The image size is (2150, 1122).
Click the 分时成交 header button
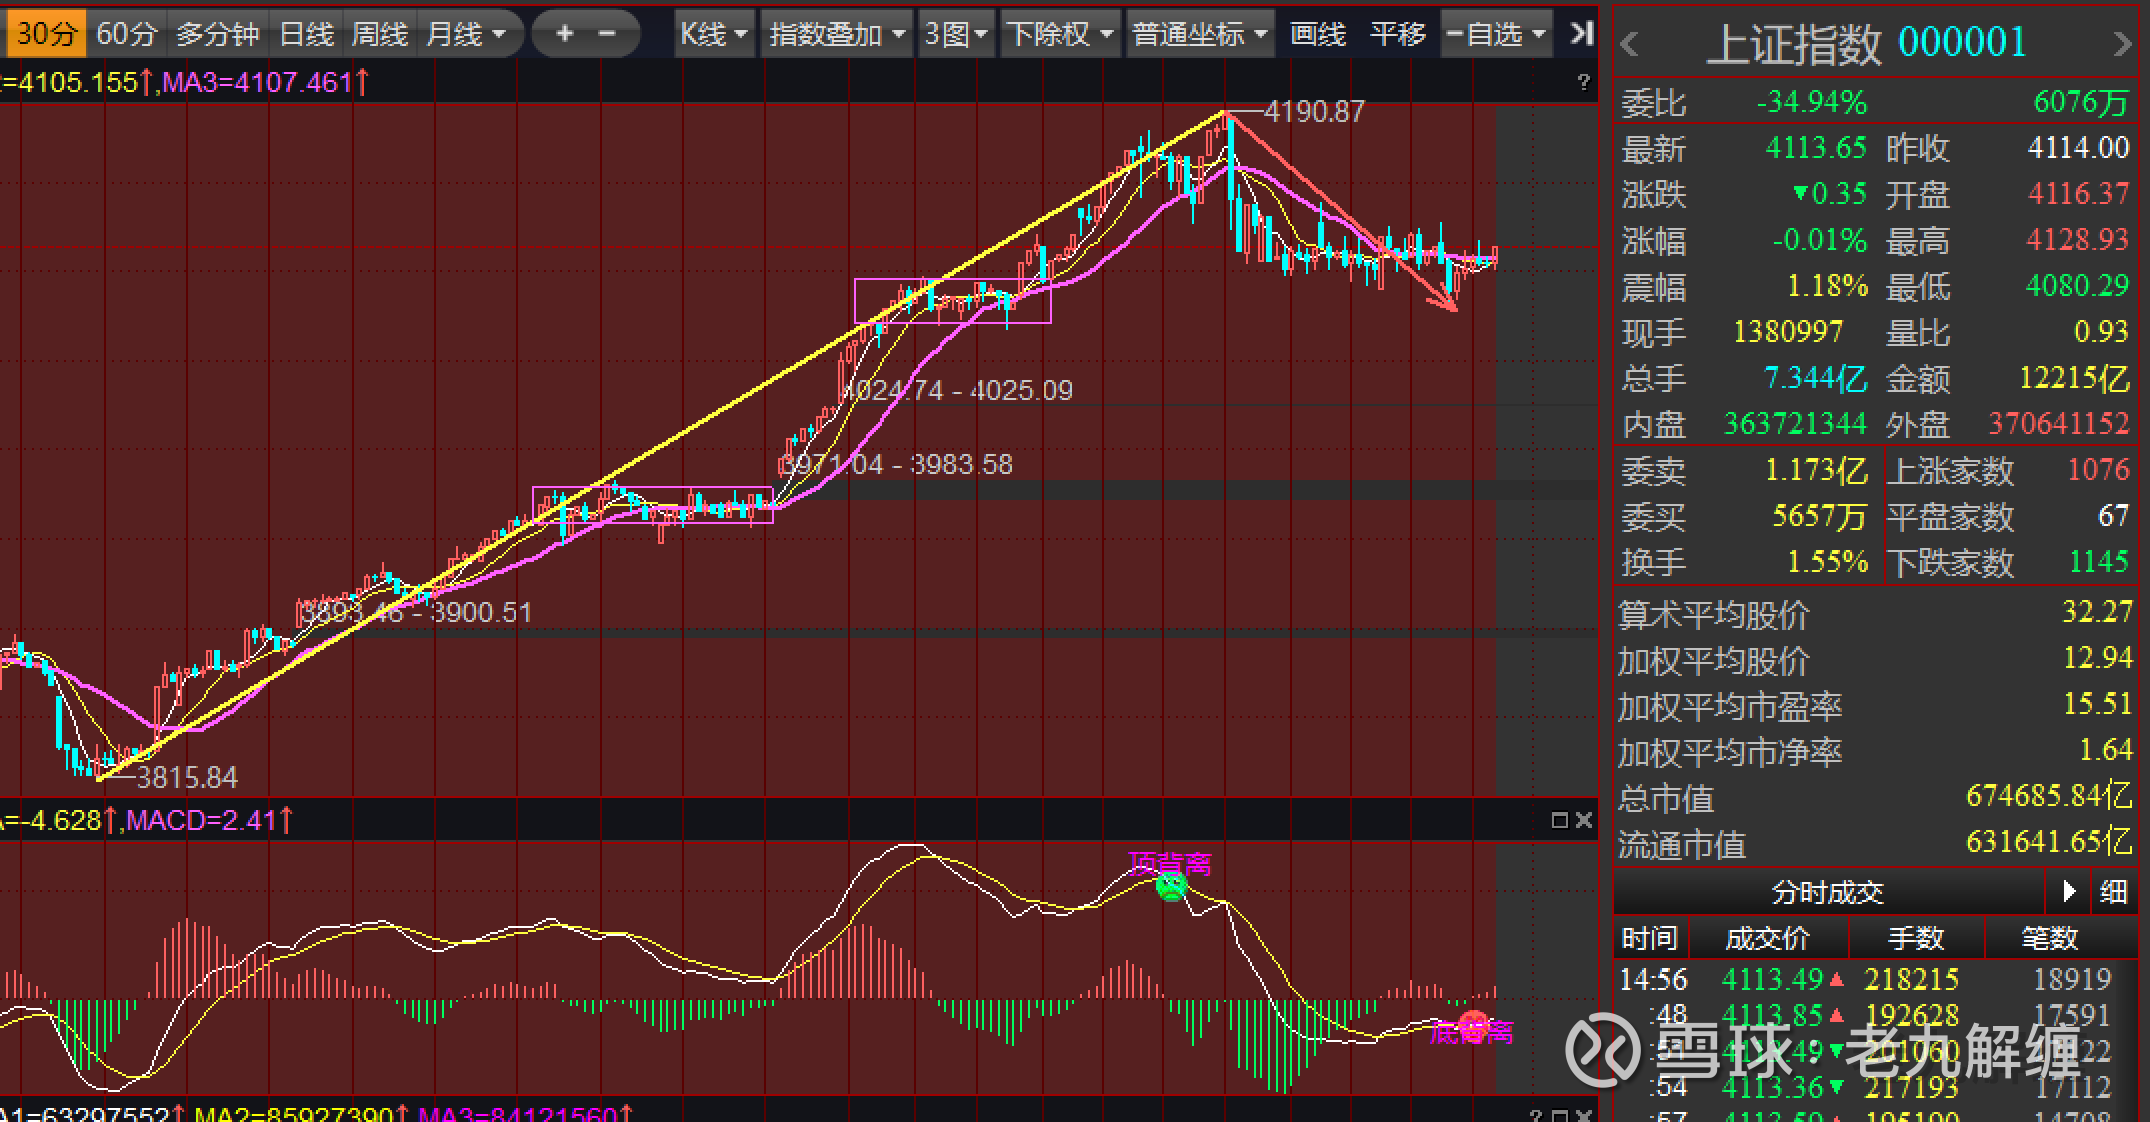[1827, 891]
